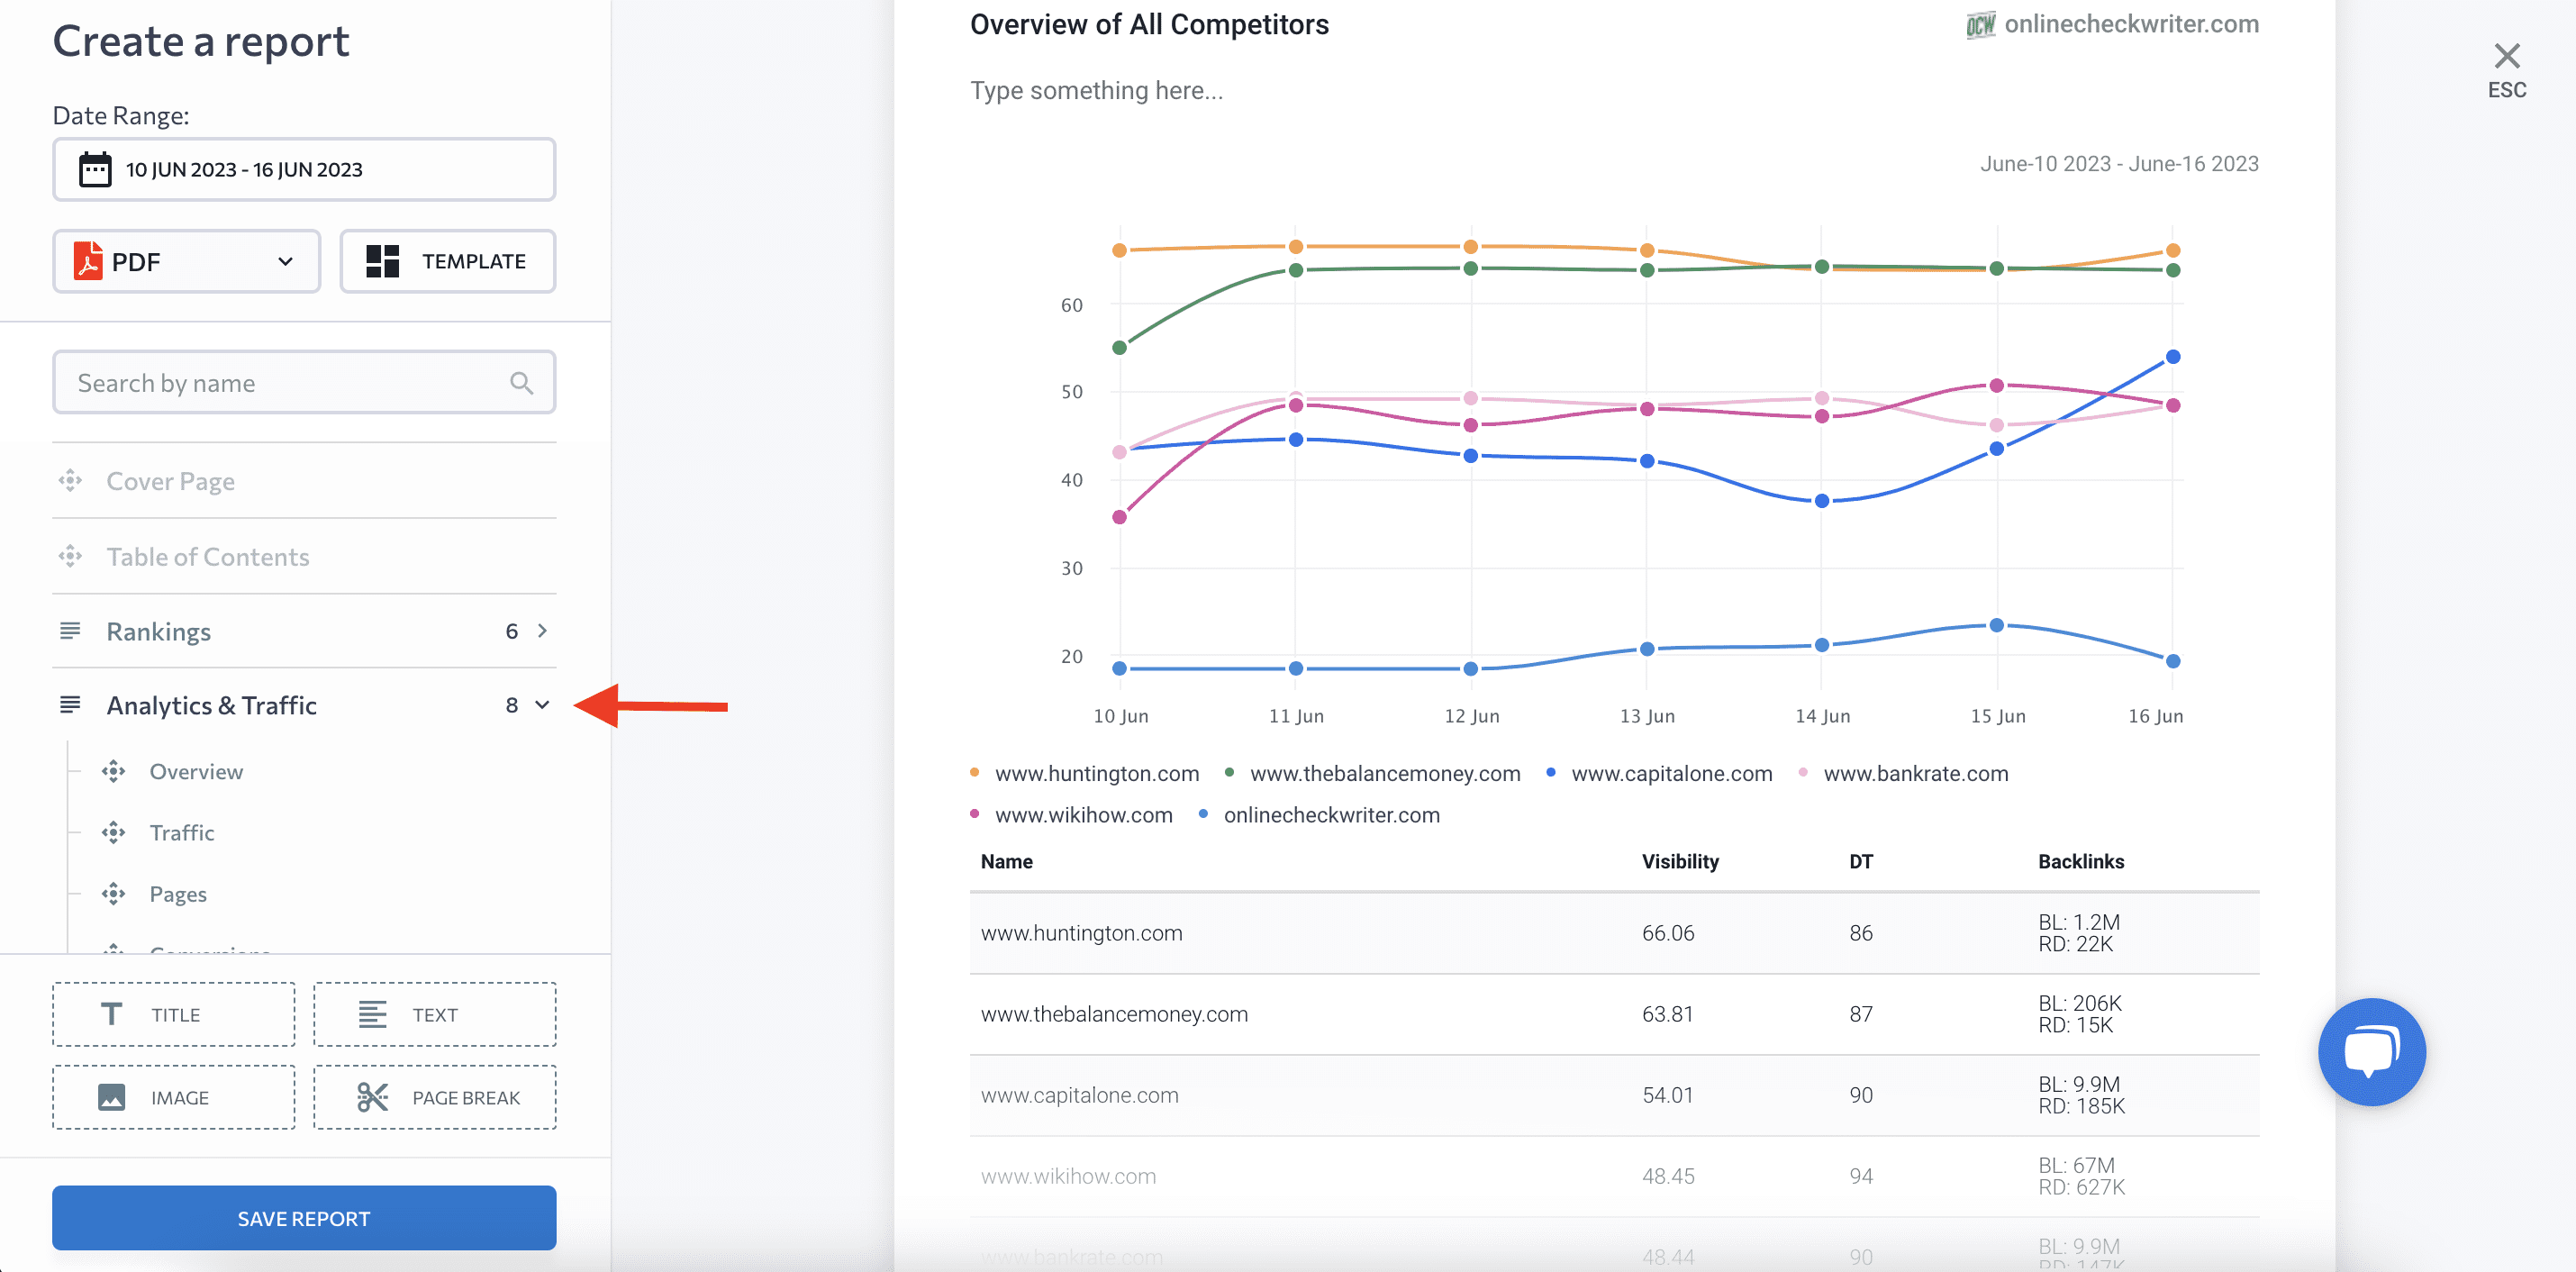Click the Name column header

[1006, 861]
